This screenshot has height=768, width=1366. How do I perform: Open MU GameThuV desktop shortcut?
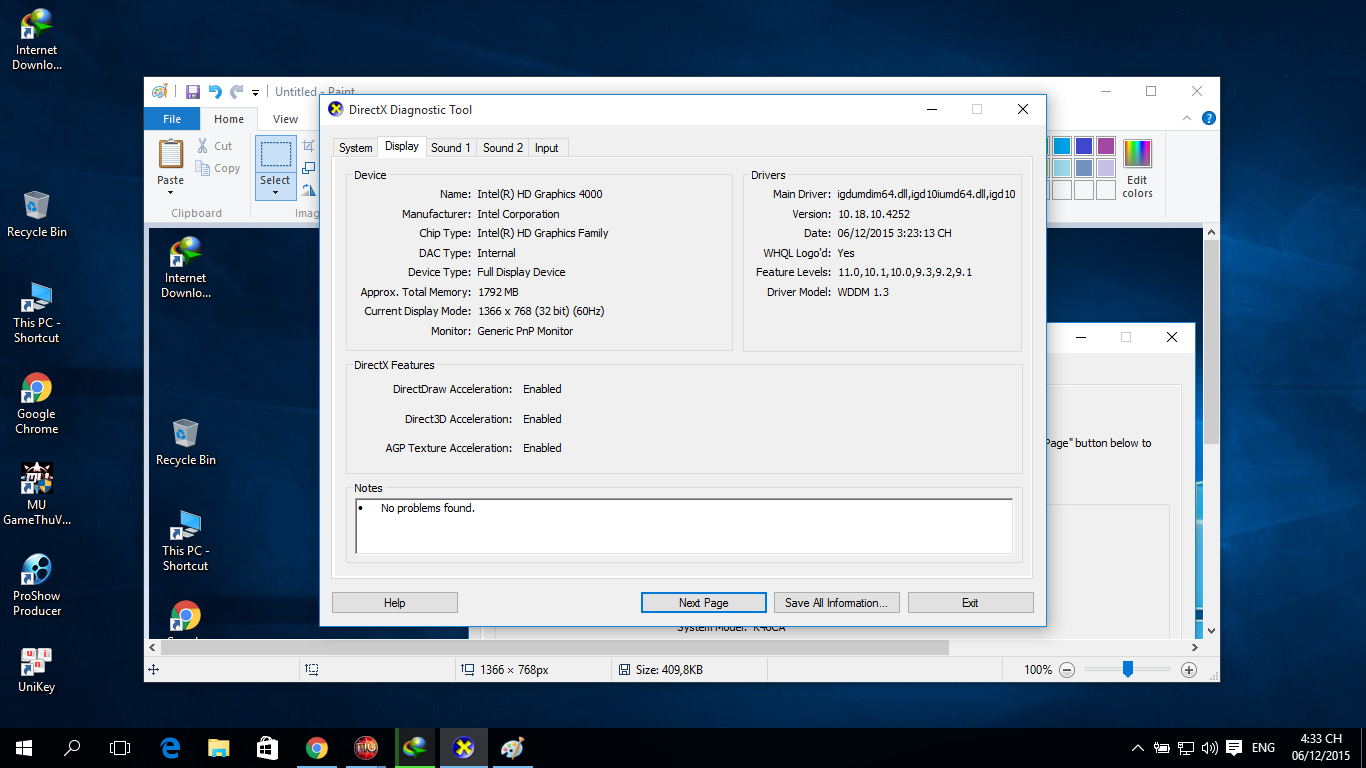click(37, 495)
